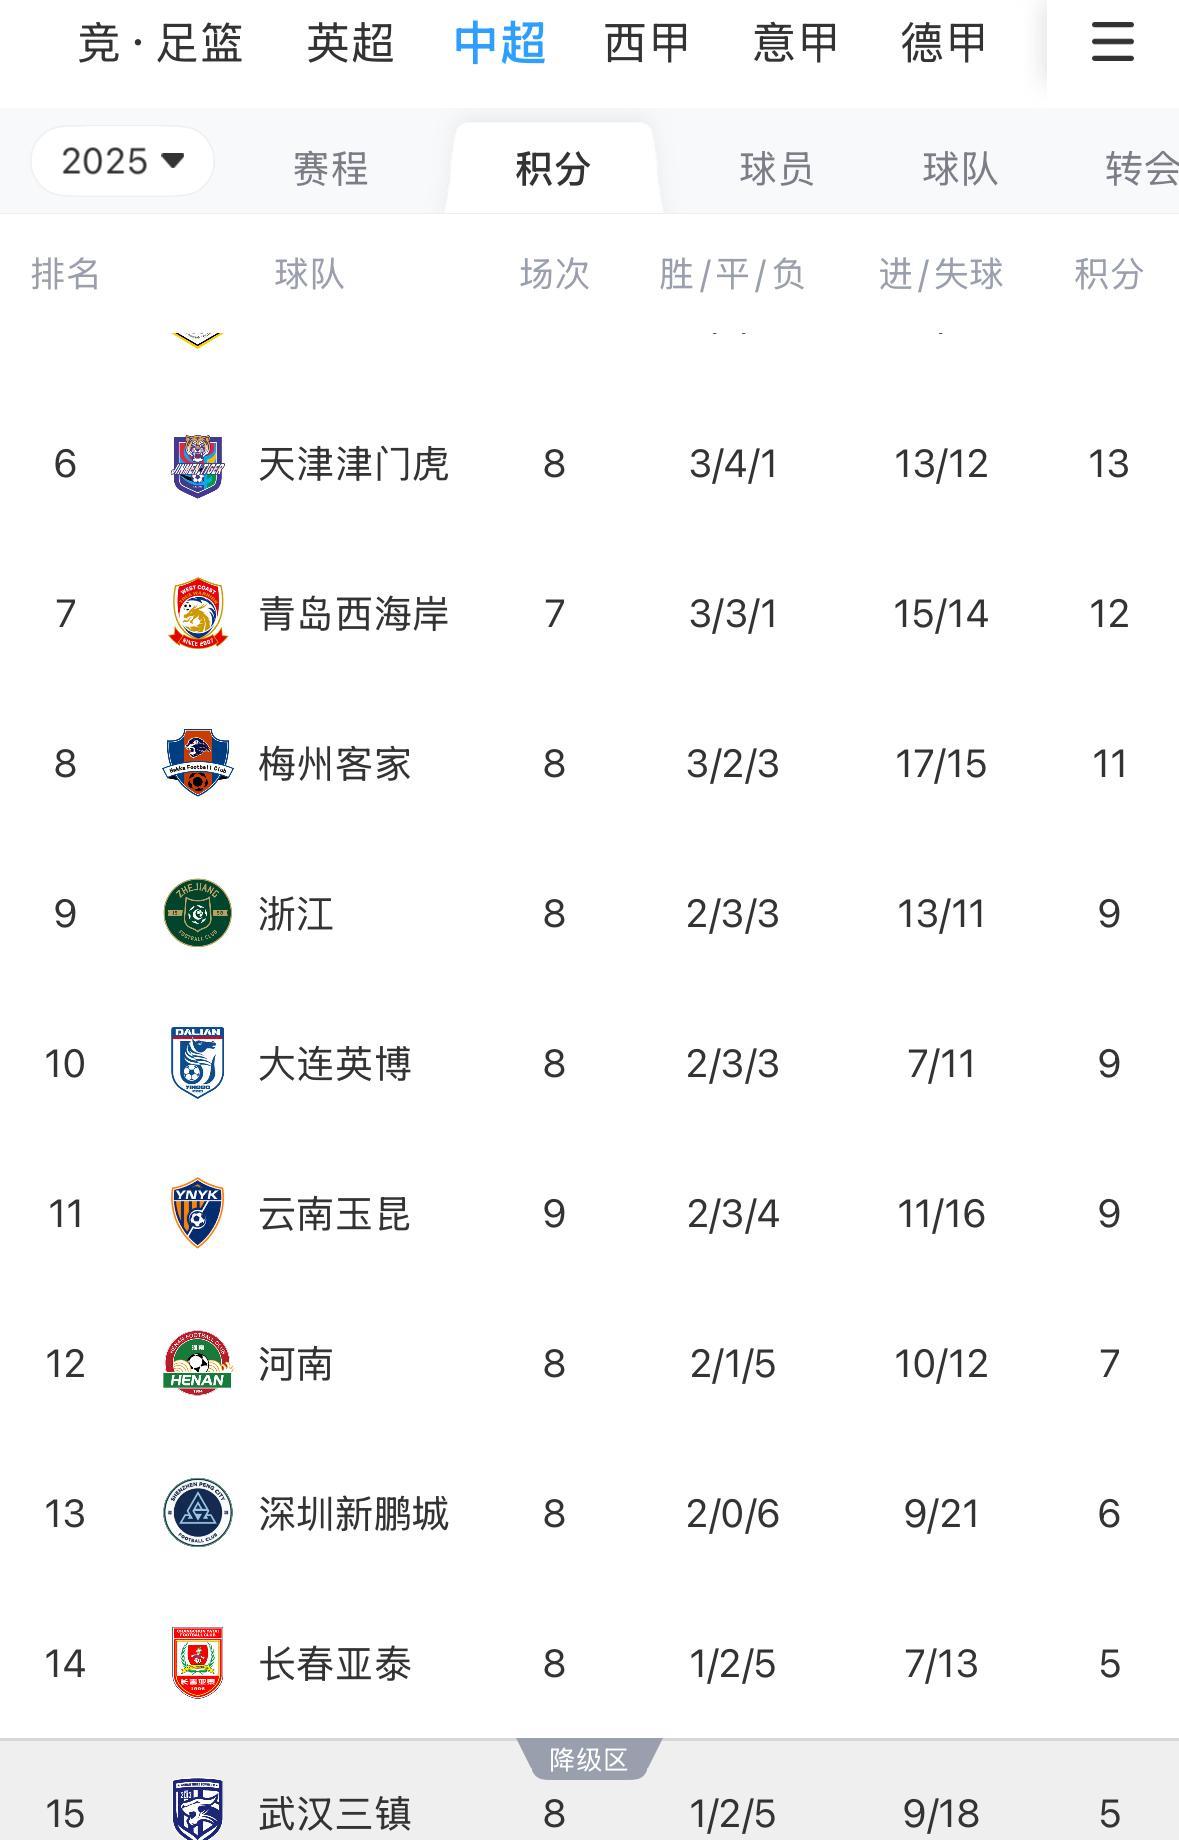Tap the 天津津门虎 team logo
Viewport: 1179px width, 1840px height.
click(x=198, y=465)
